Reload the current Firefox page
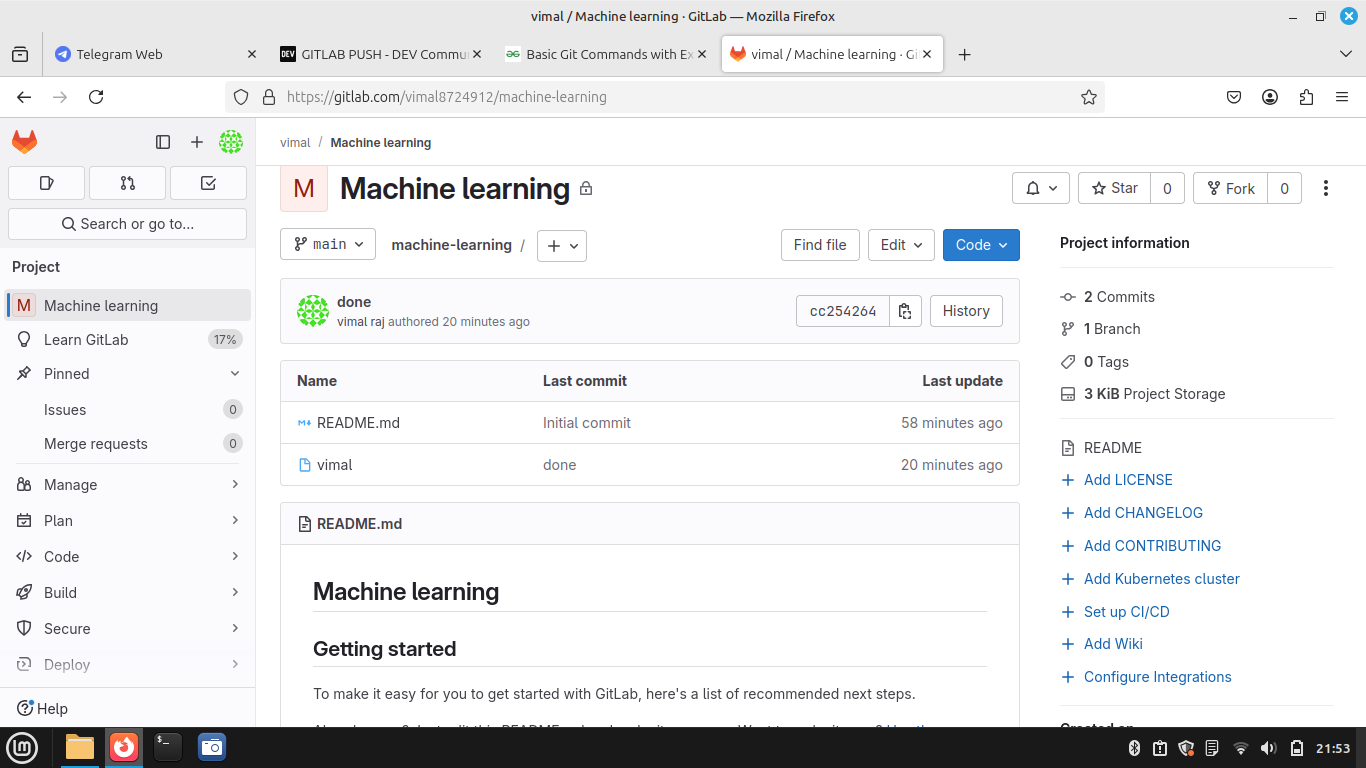 tap(96, 97)
